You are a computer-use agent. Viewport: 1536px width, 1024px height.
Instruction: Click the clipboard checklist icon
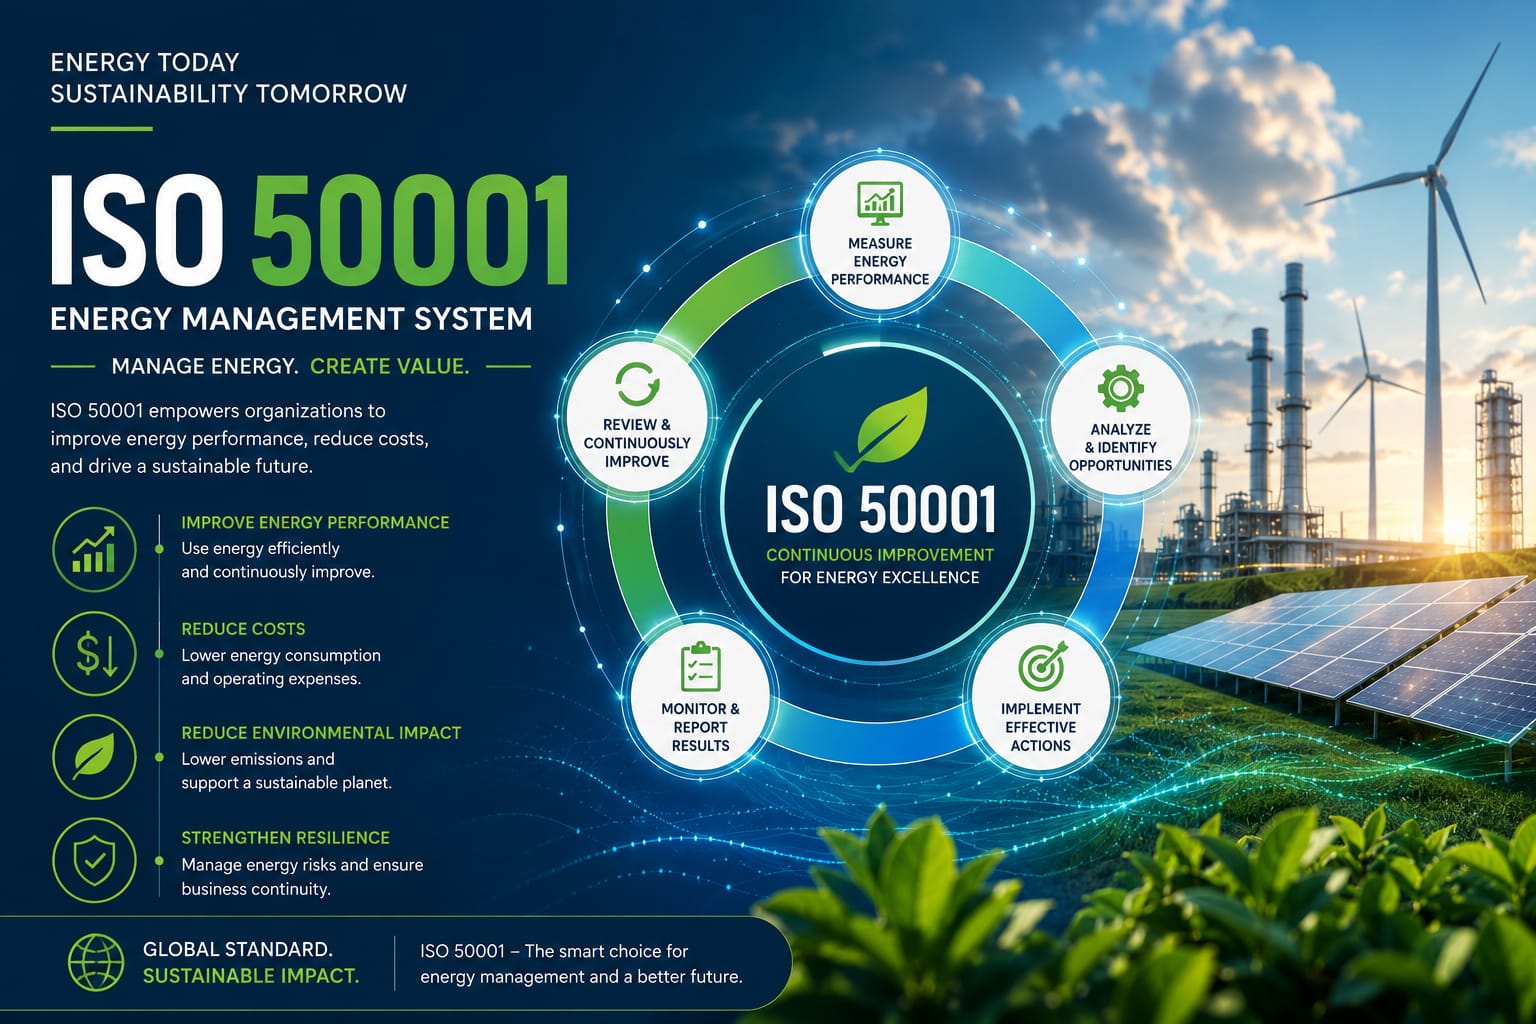pos(700,666)
